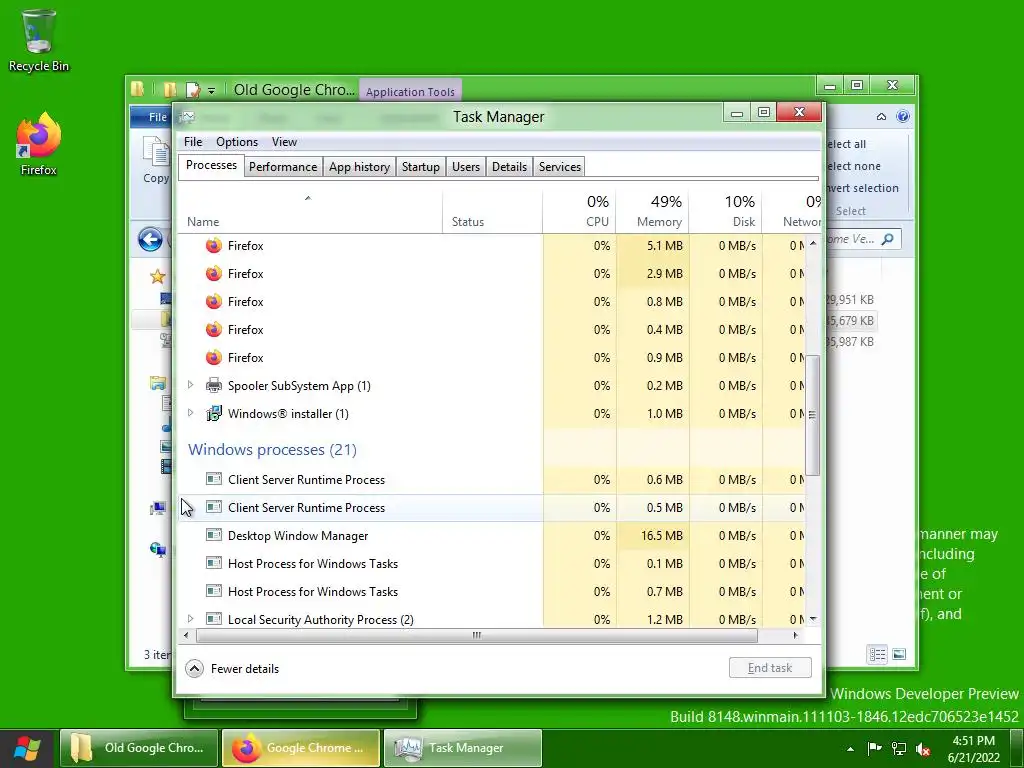Open the Options menu in Task Manager

click(x=237, y=142)
